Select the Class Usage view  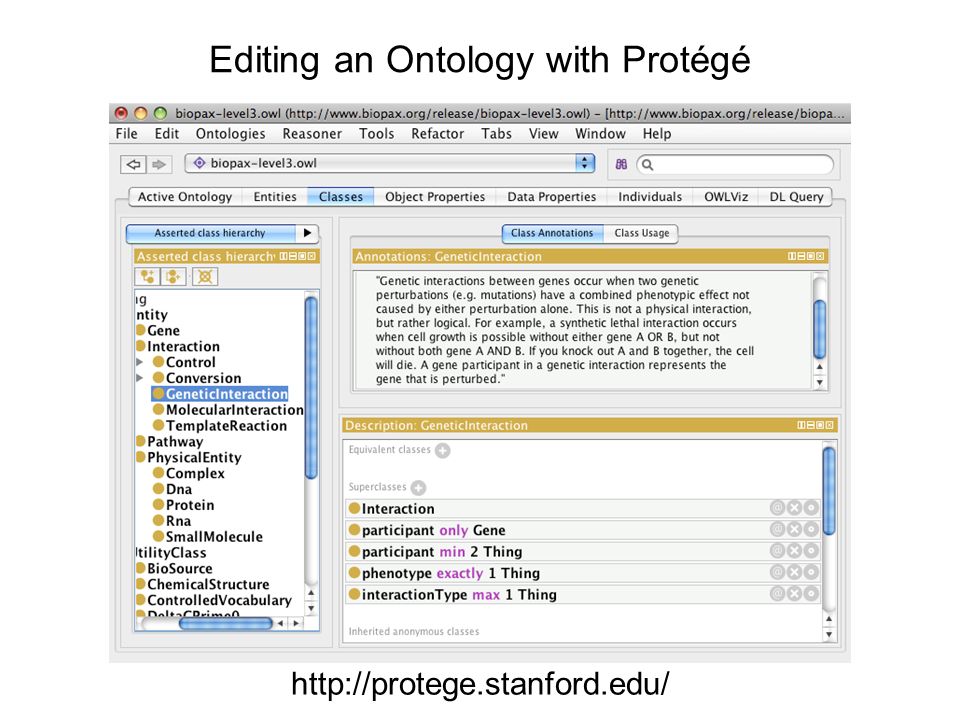point(642,233)
